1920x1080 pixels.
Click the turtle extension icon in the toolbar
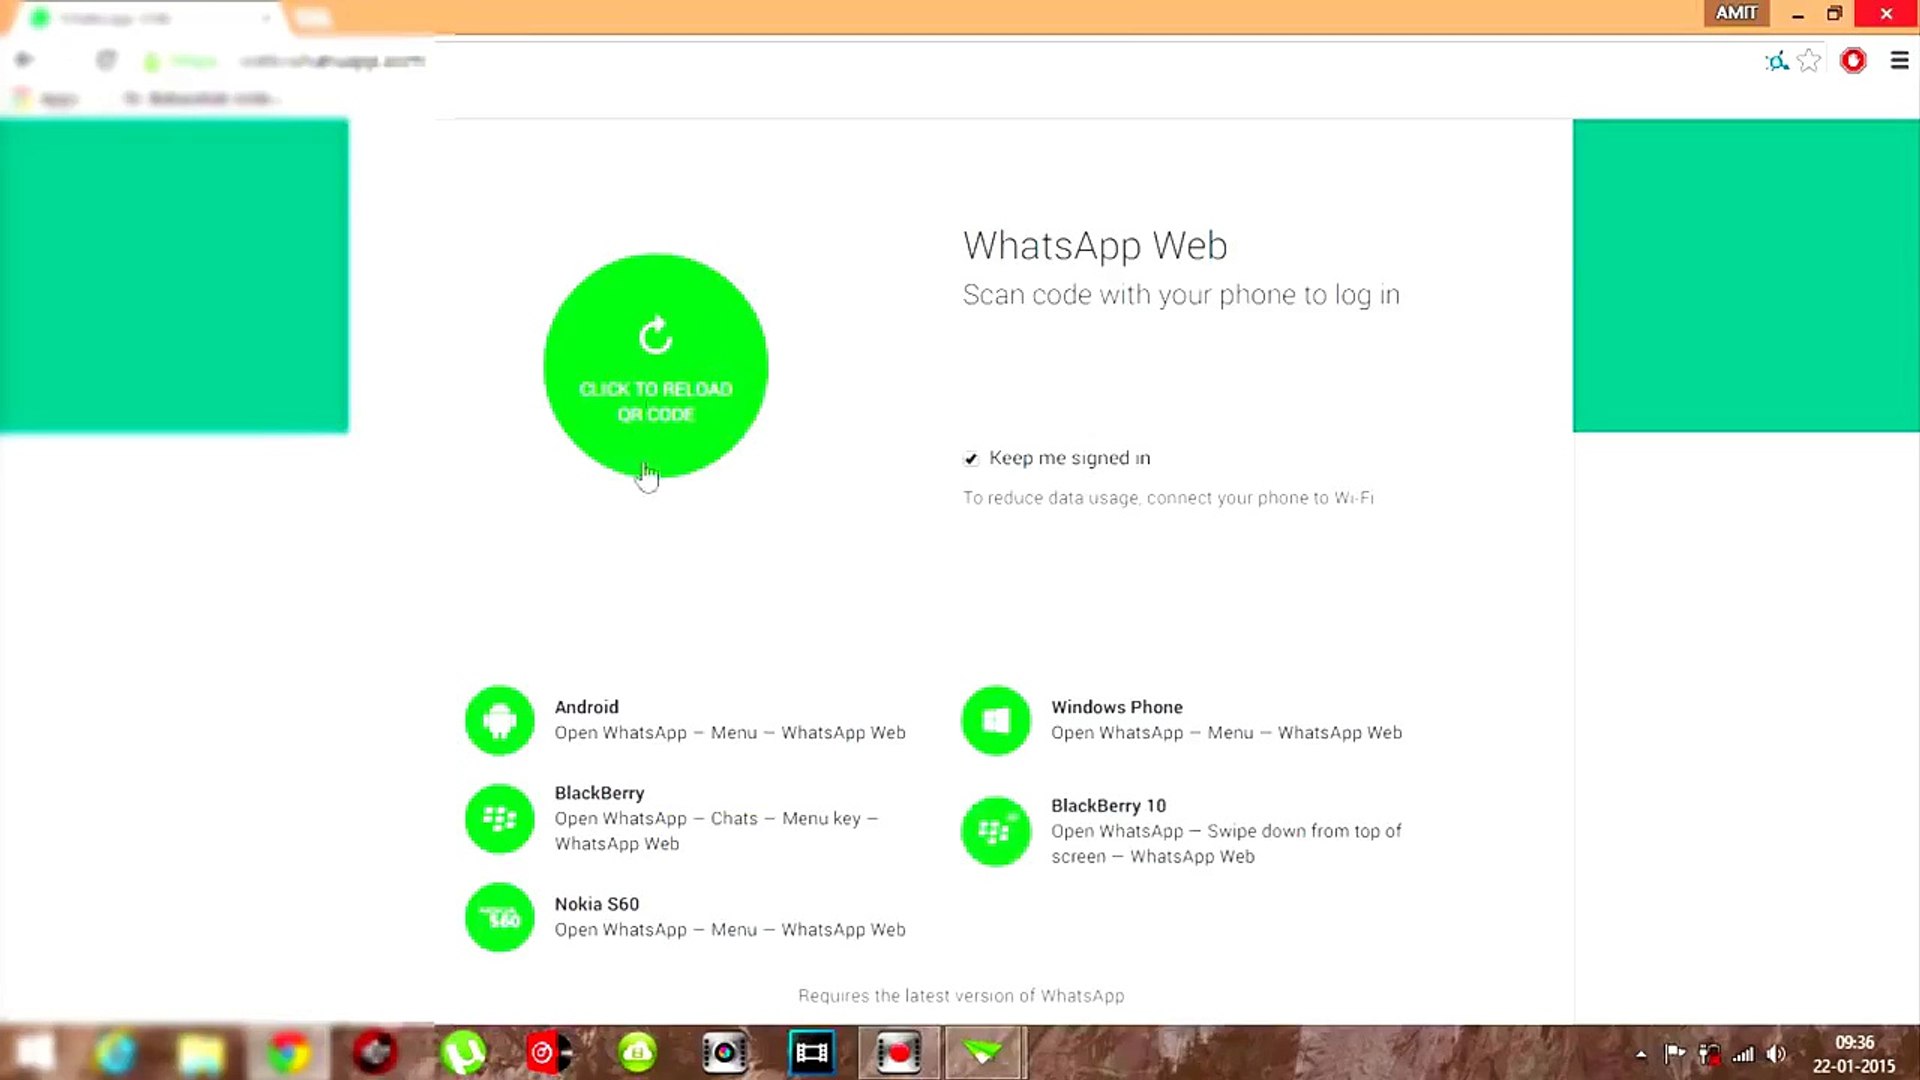pyautogui.click(x=1777, y=61)
